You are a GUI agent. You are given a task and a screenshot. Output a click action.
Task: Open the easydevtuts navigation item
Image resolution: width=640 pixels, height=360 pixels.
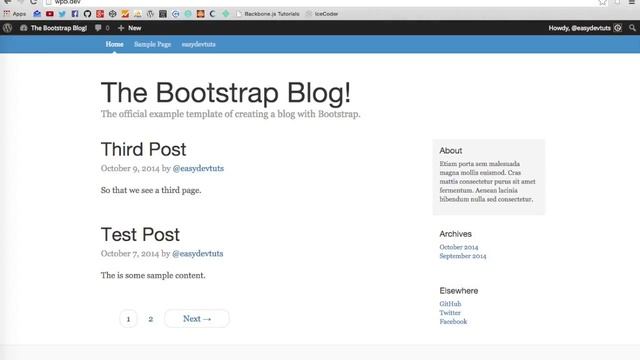pos(198,44)
